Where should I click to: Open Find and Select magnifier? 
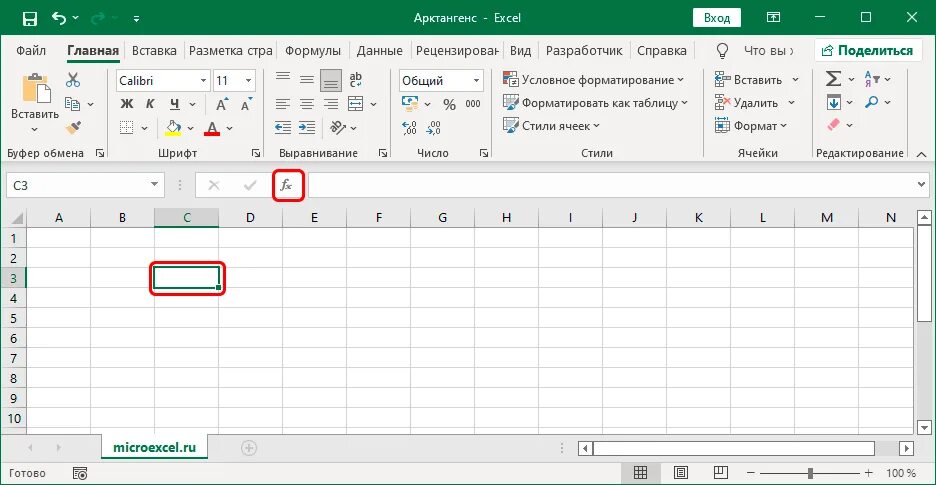pyautogui.click(x=872, y=103)
